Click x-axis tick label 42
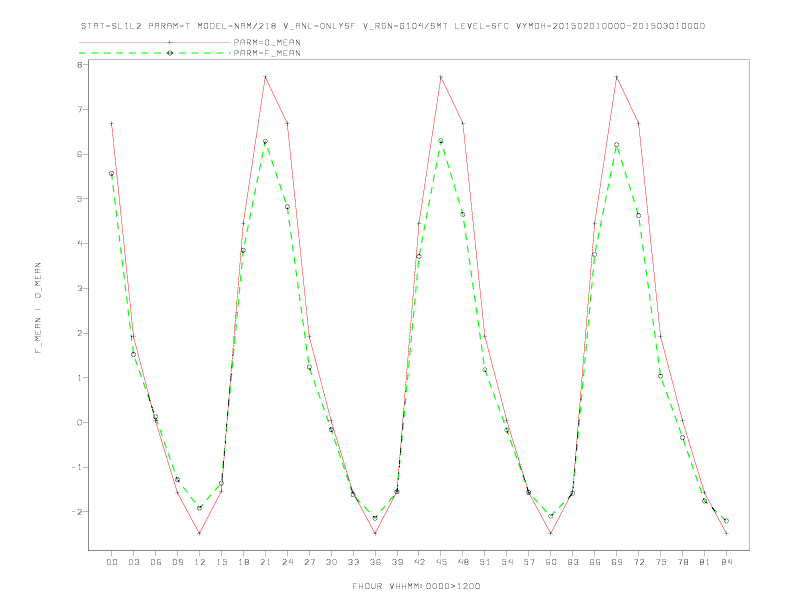The image size is (792, 612). (x=419, y=562)
